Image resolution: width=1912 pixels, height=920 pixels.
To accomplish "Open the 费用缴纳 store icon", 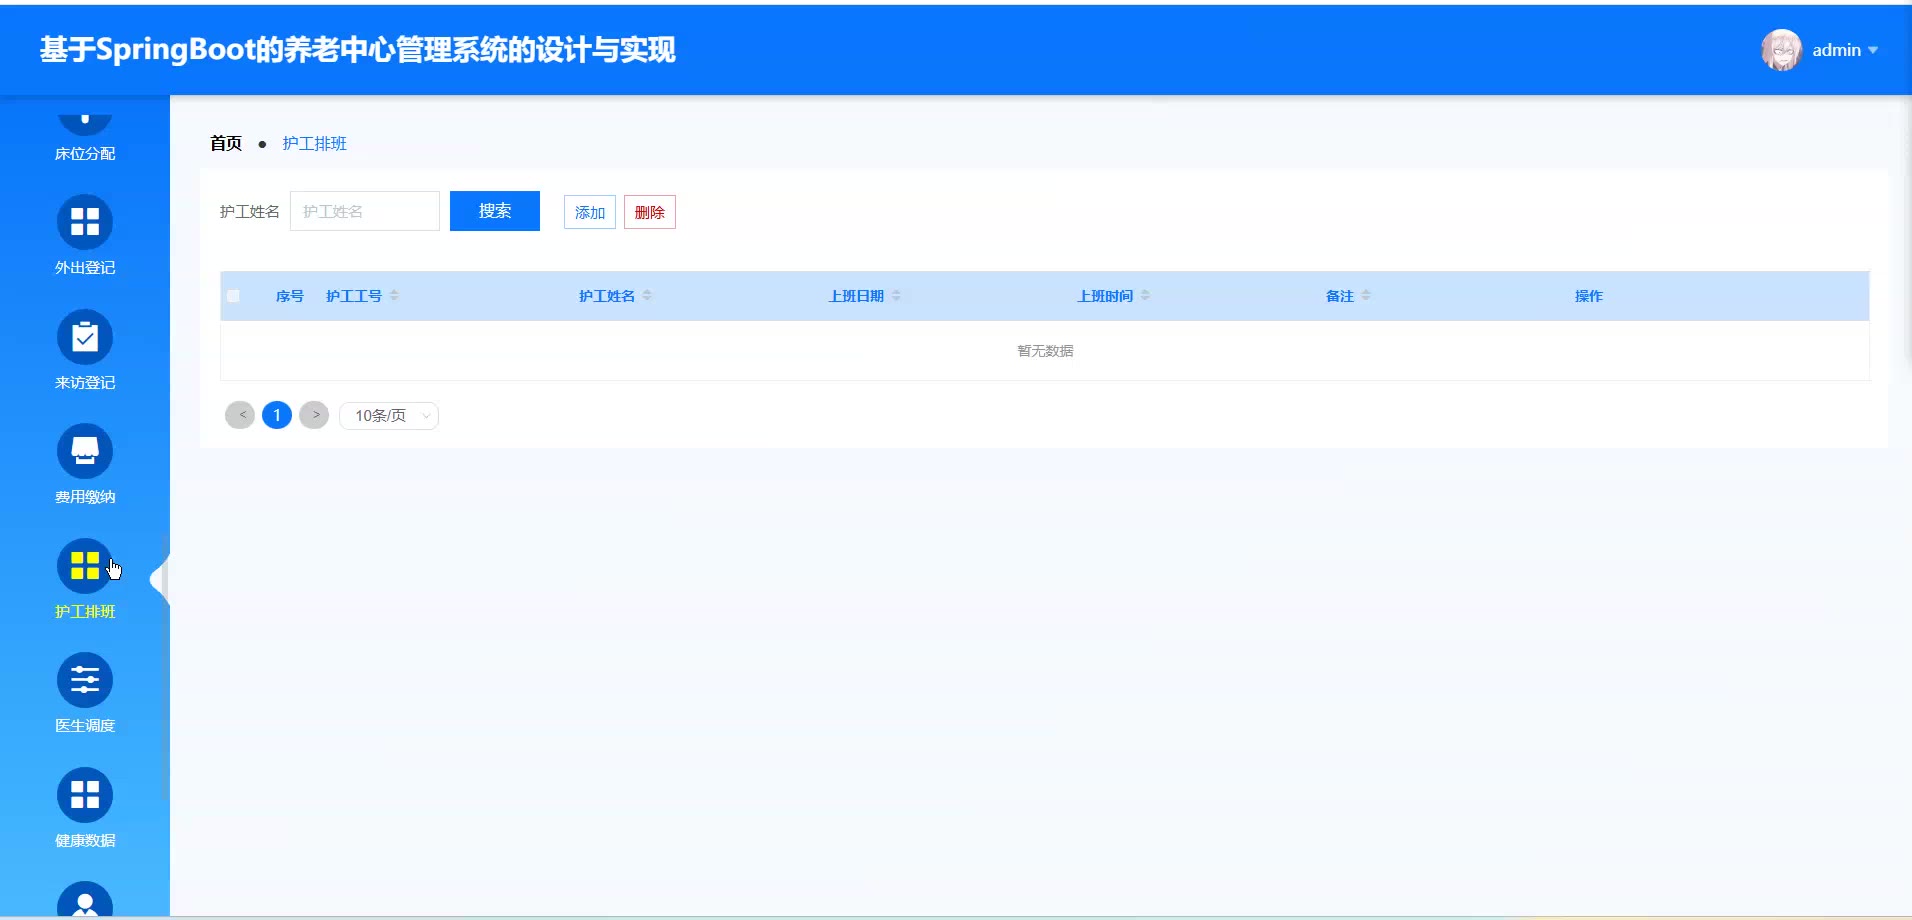I will click(x=85, y=451).
